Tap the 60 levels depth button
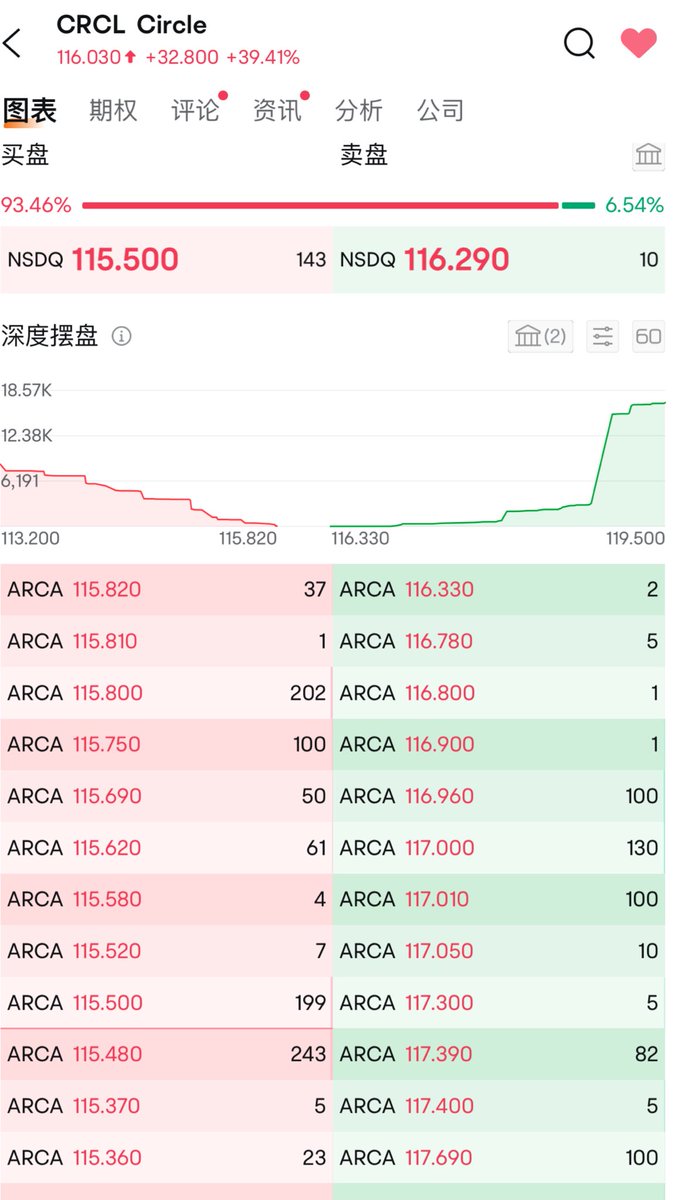This screenshot has width=684, height=1200. (x=648, y=336)
